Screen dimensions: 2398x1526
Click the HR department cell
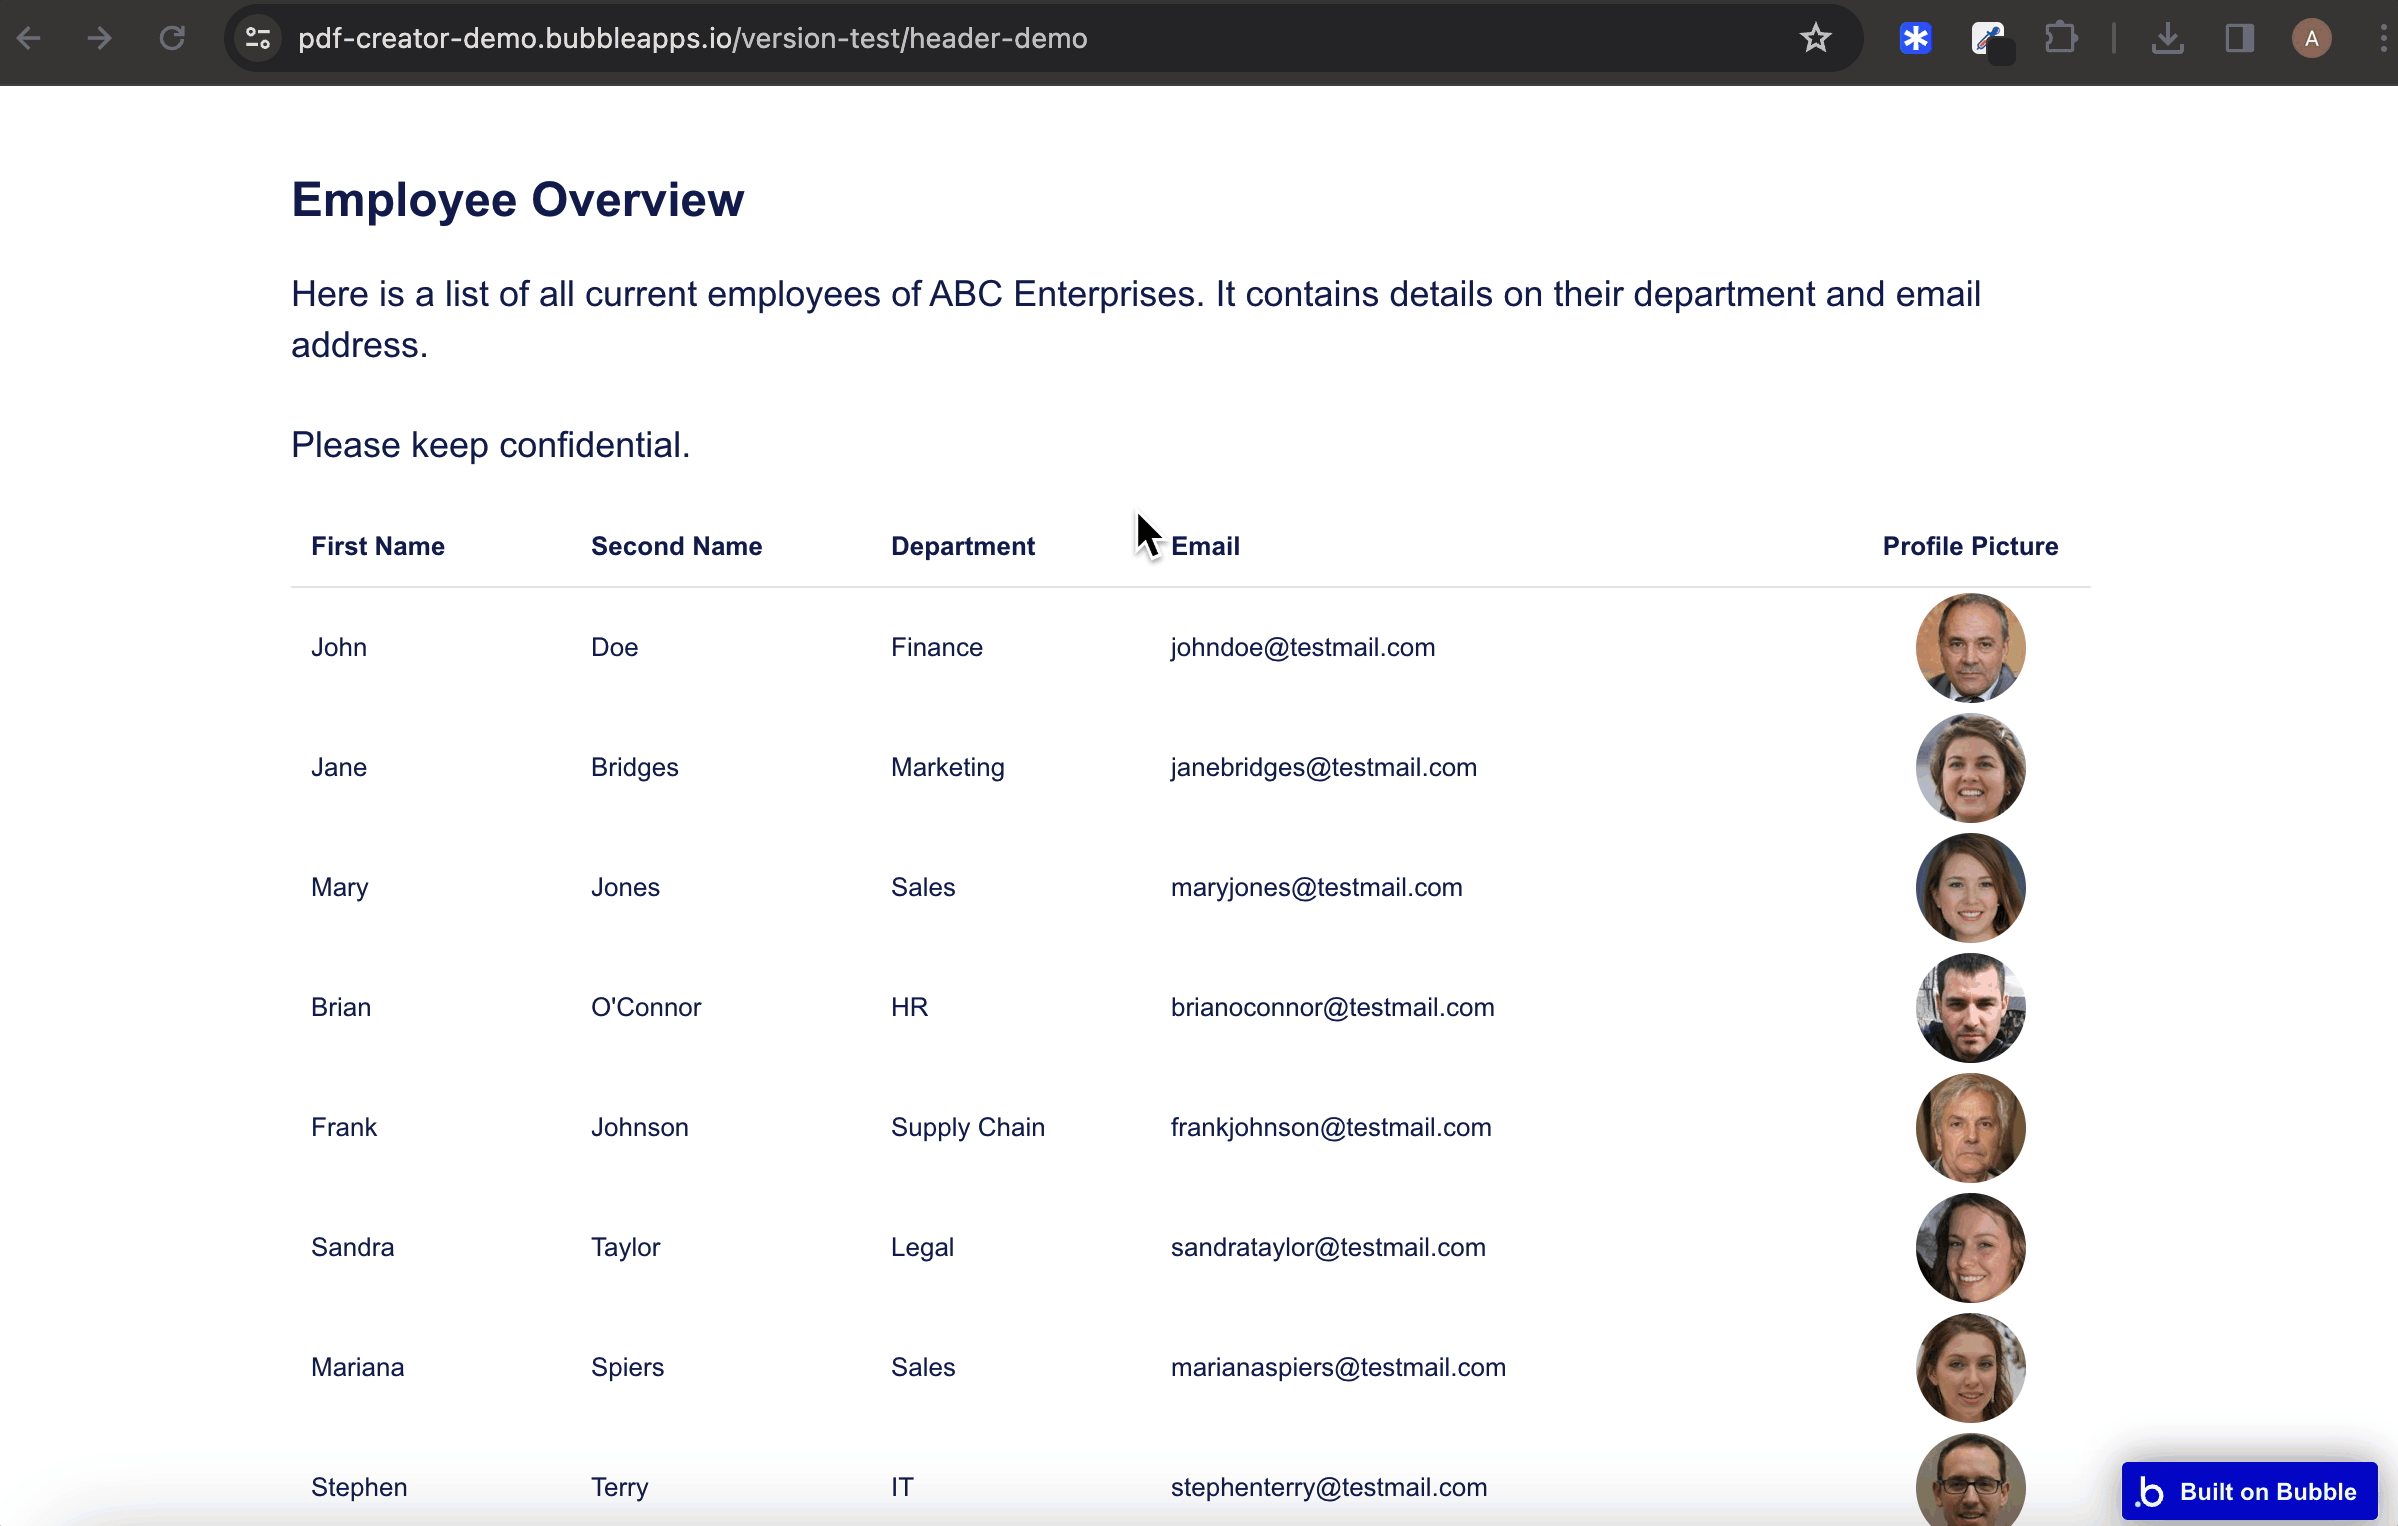click(909, 1008)
